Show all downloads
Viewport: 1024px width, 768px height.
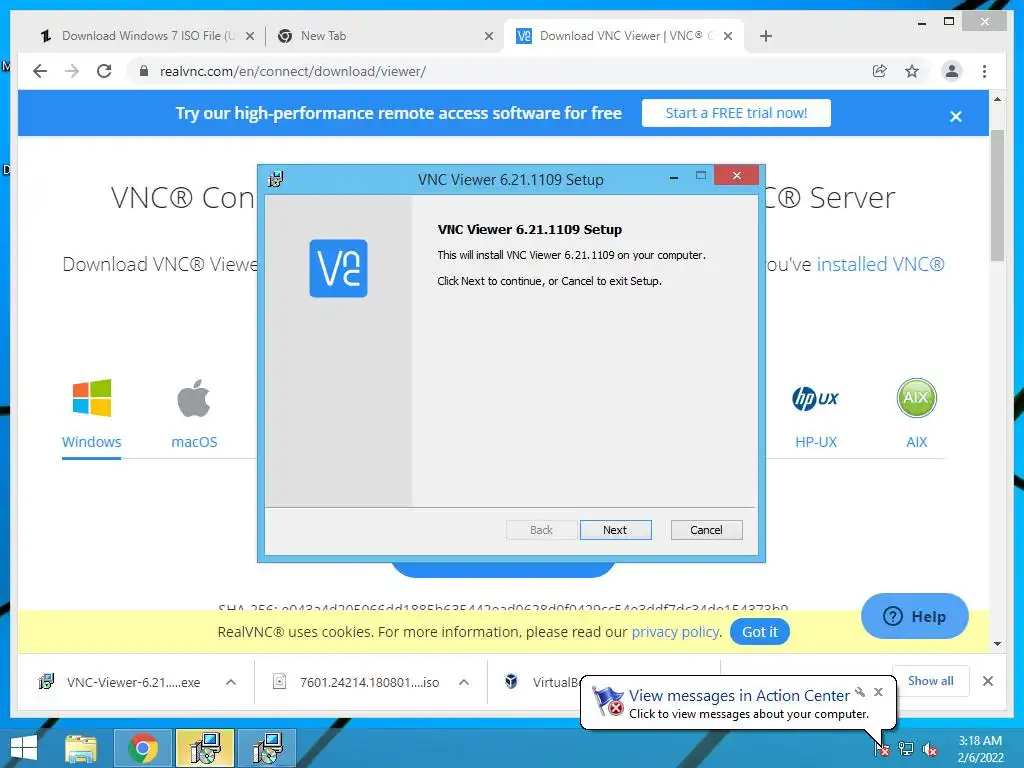click(x=930, y=680)
